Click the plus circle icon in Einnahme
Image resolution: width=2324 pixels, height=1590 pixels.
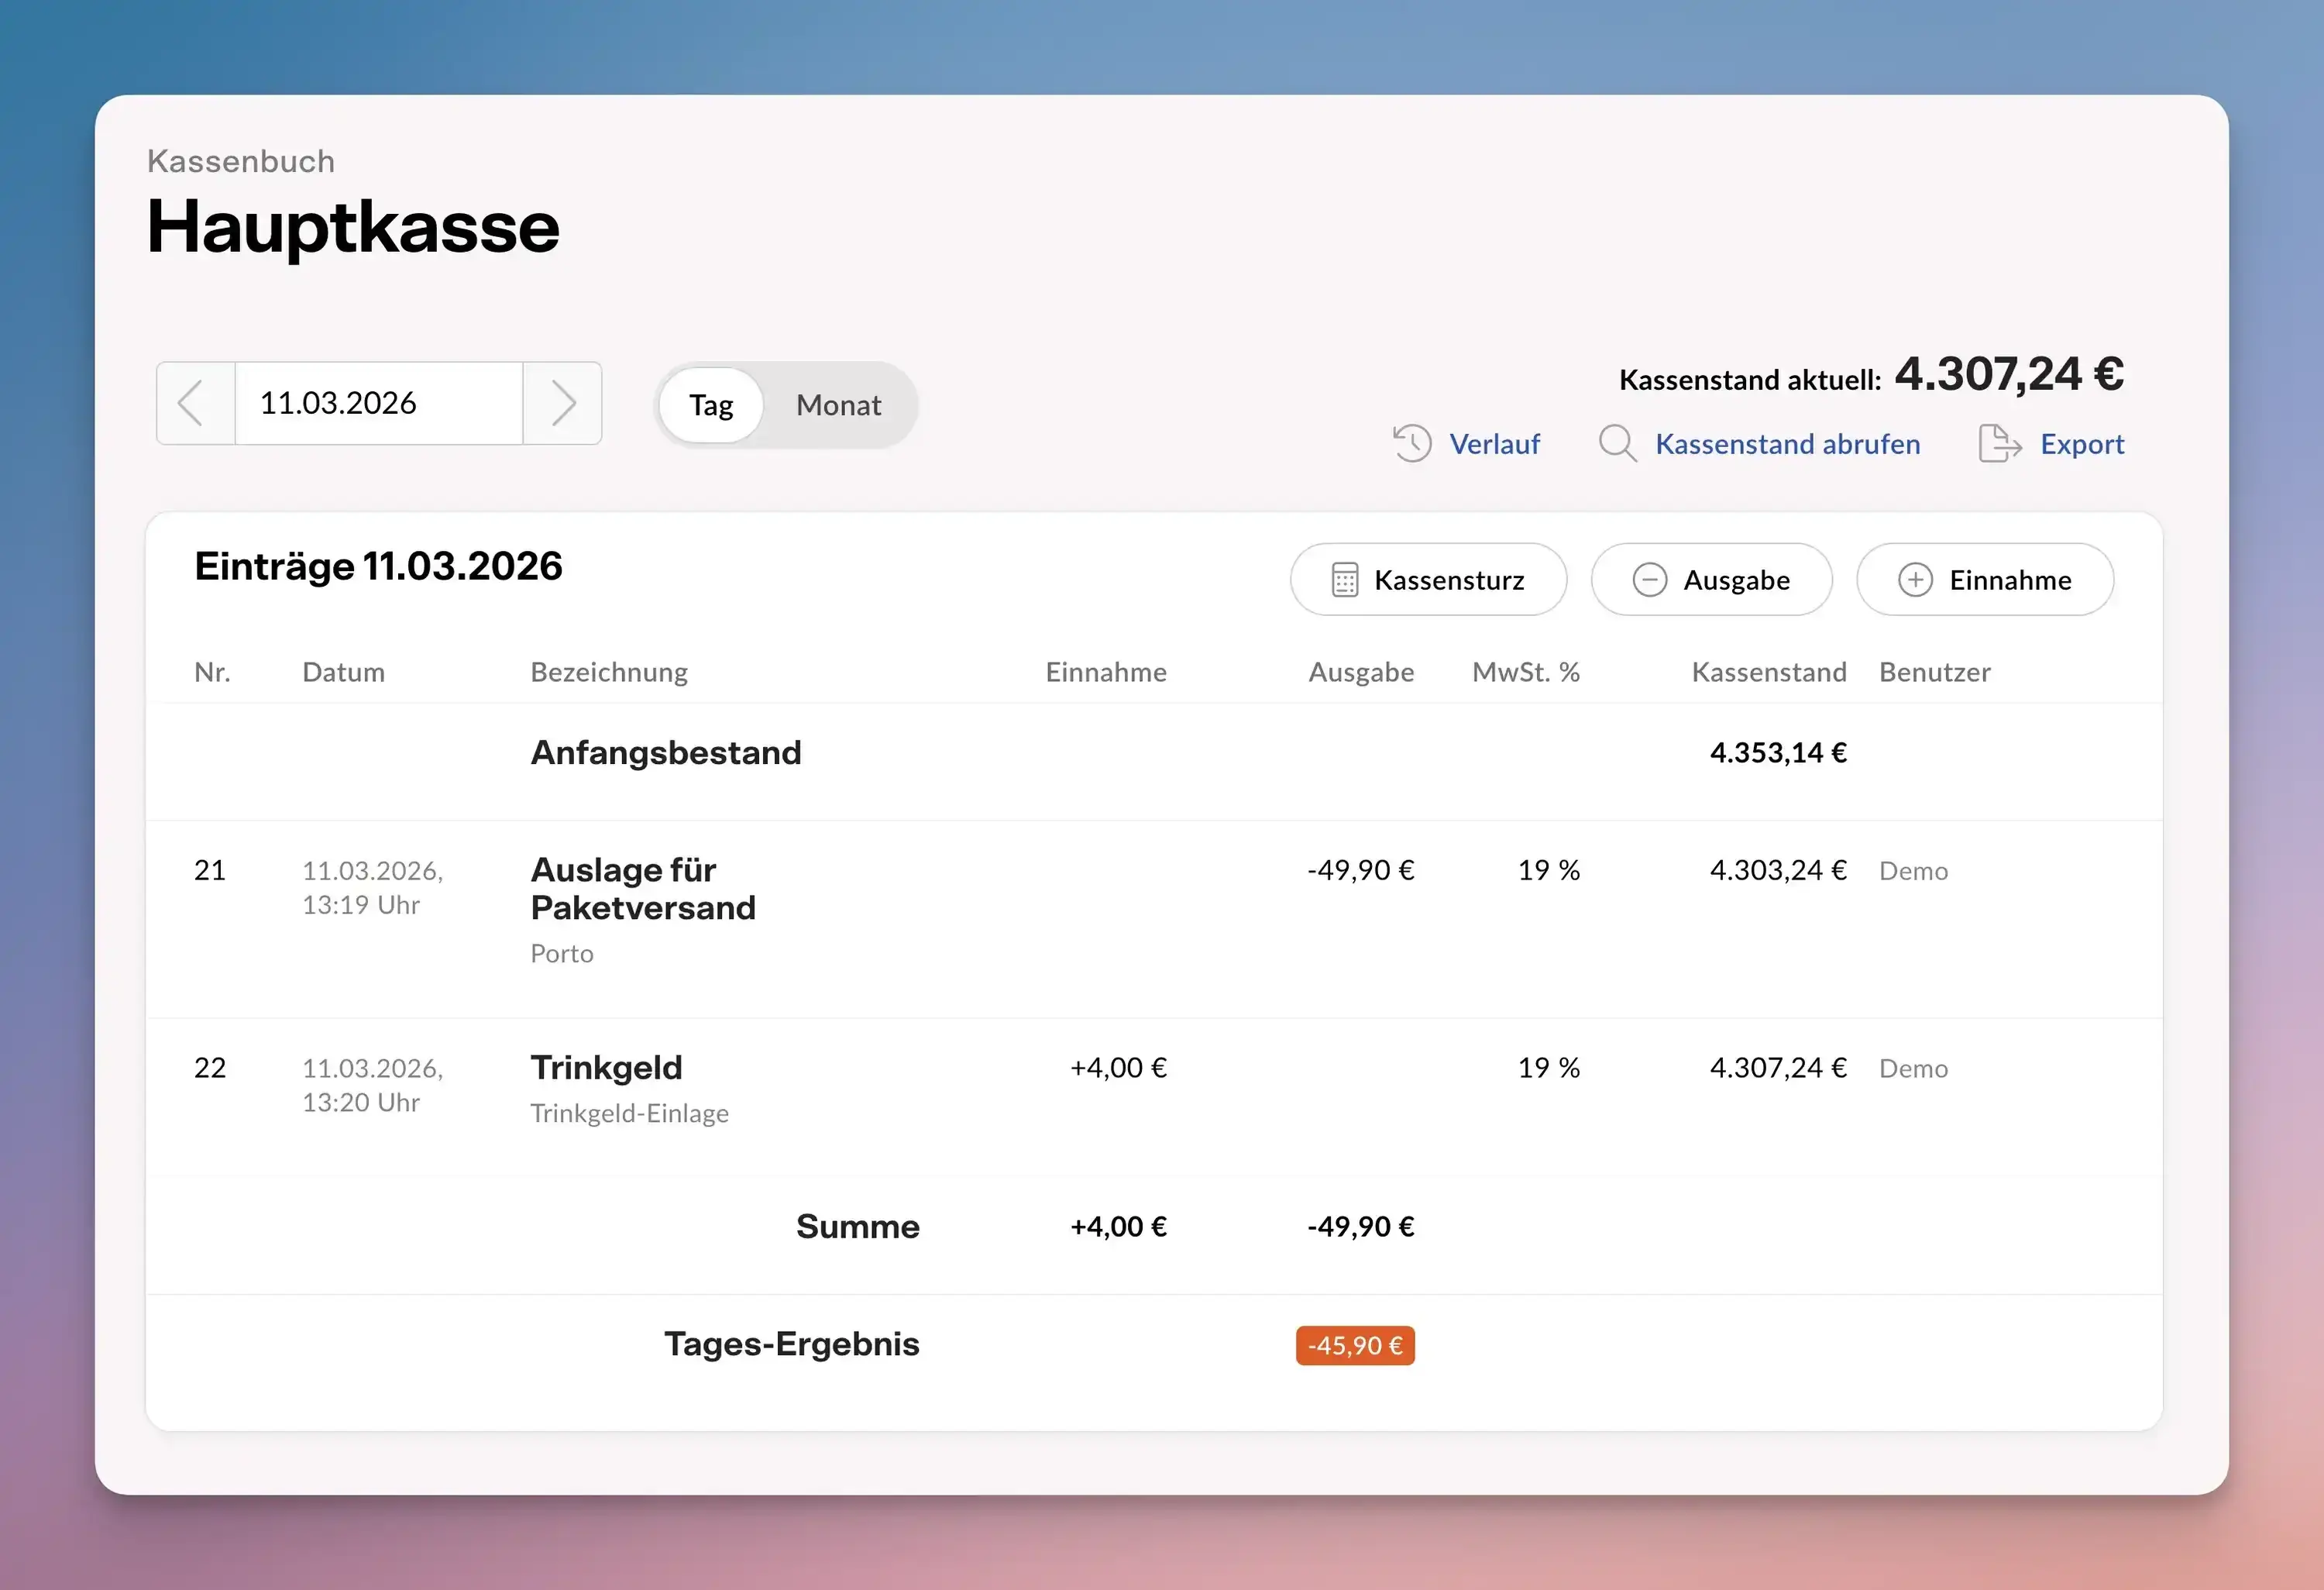coord(1915,580)
